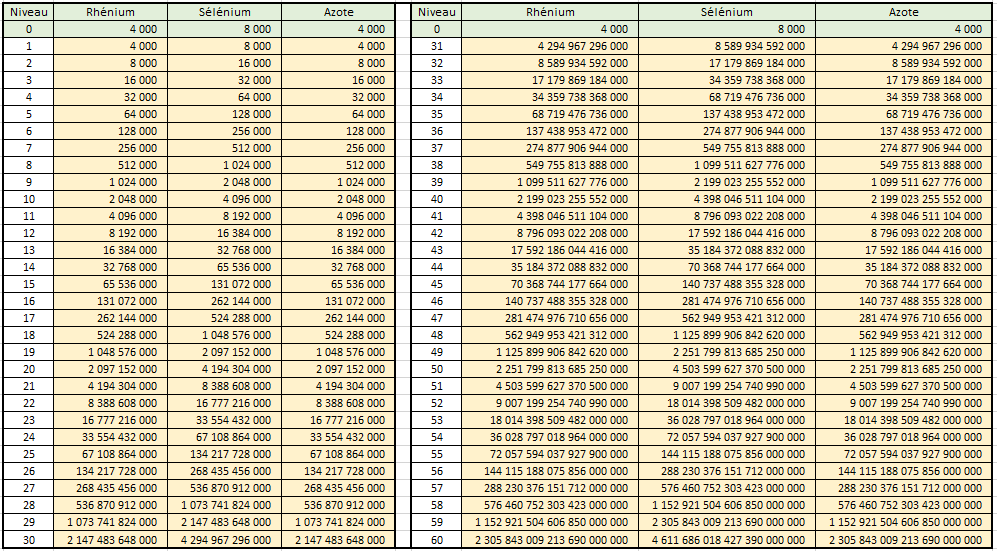Select the Azote cell for level 31
This screenshot has width=997, height=551.
pyautogui.click(x=903, y=46)
